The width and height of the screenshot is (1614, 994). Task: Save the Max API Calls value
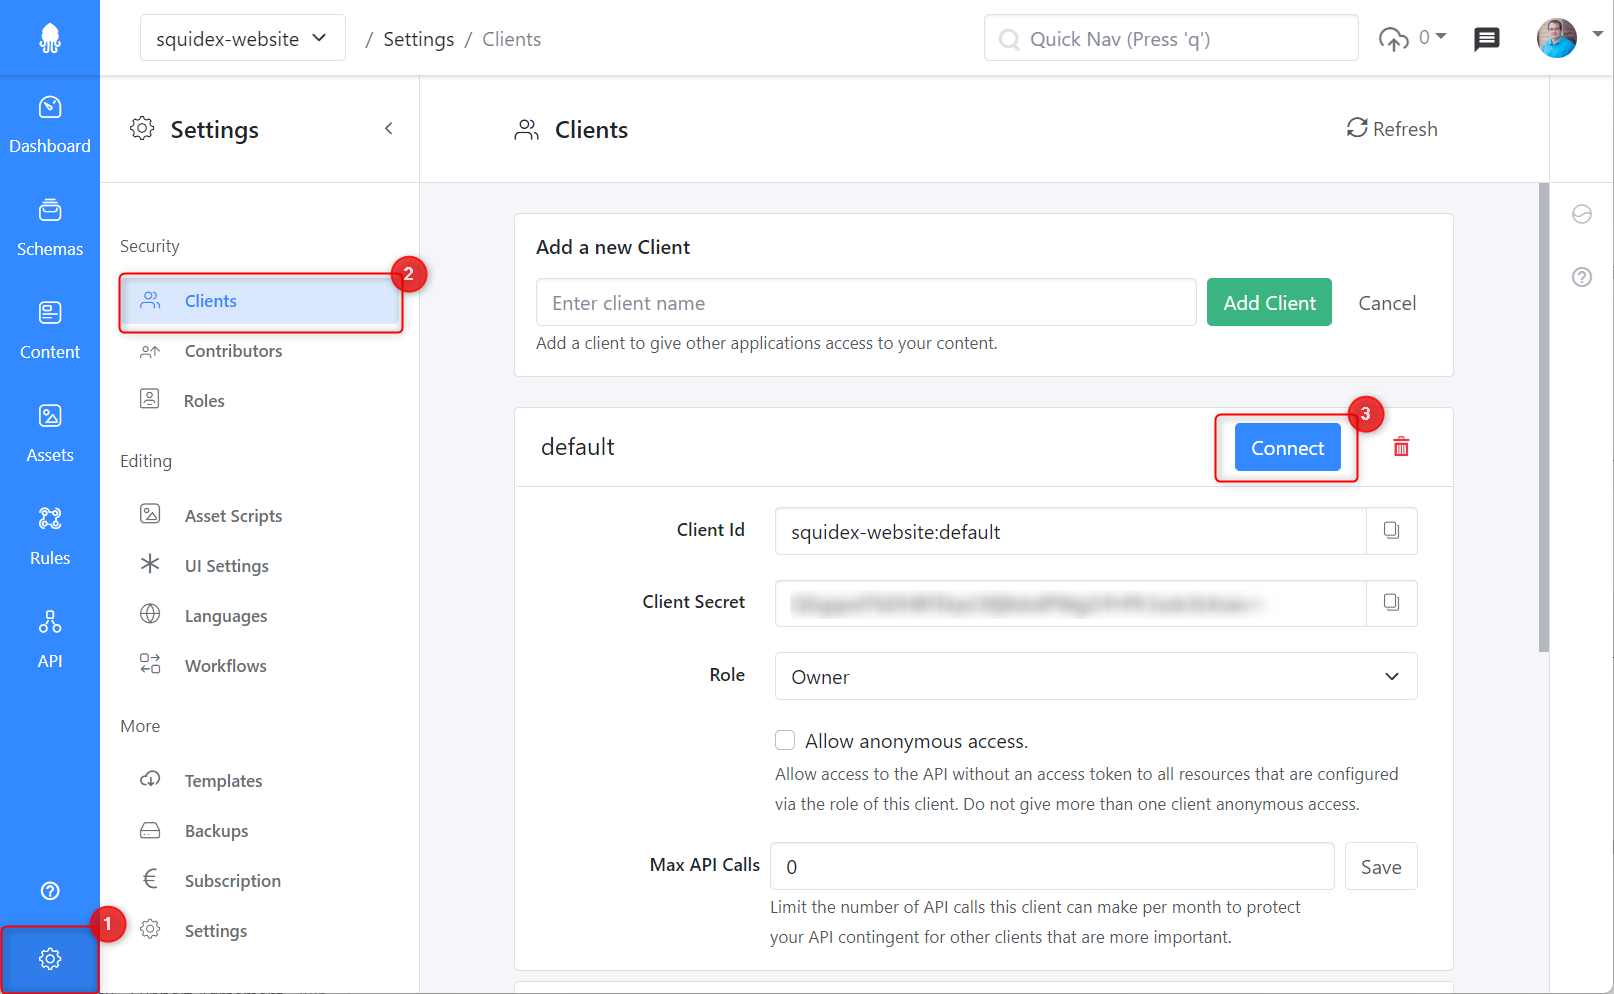[1381, 866]
